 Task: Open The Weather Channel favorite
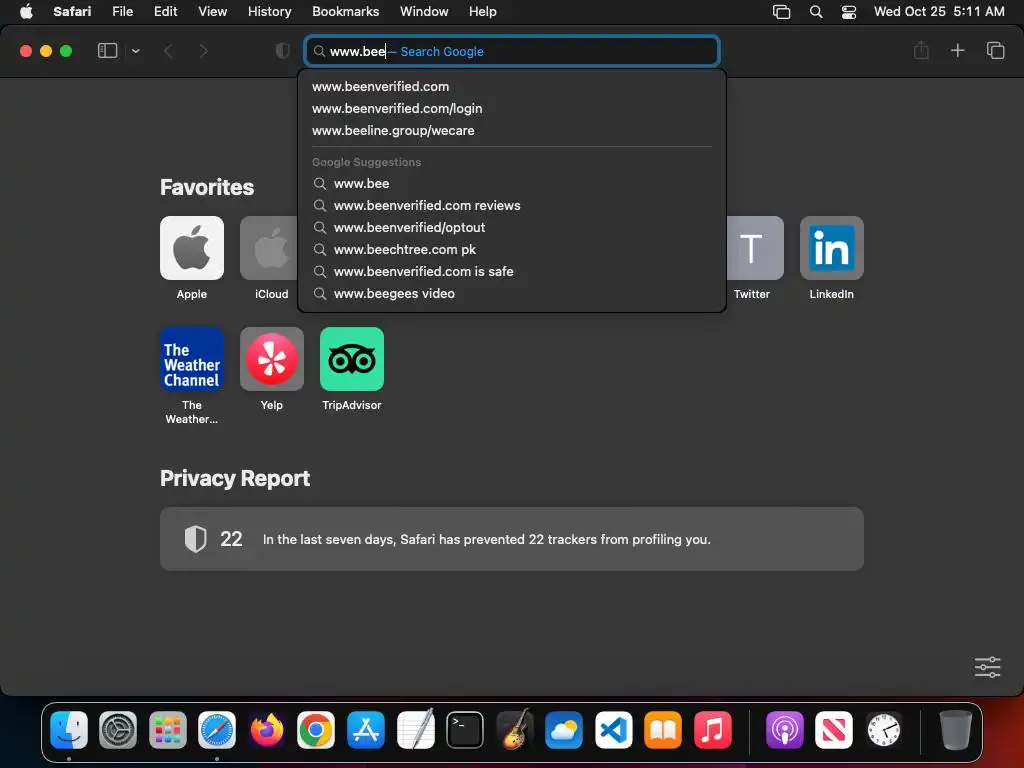point(192,359)
